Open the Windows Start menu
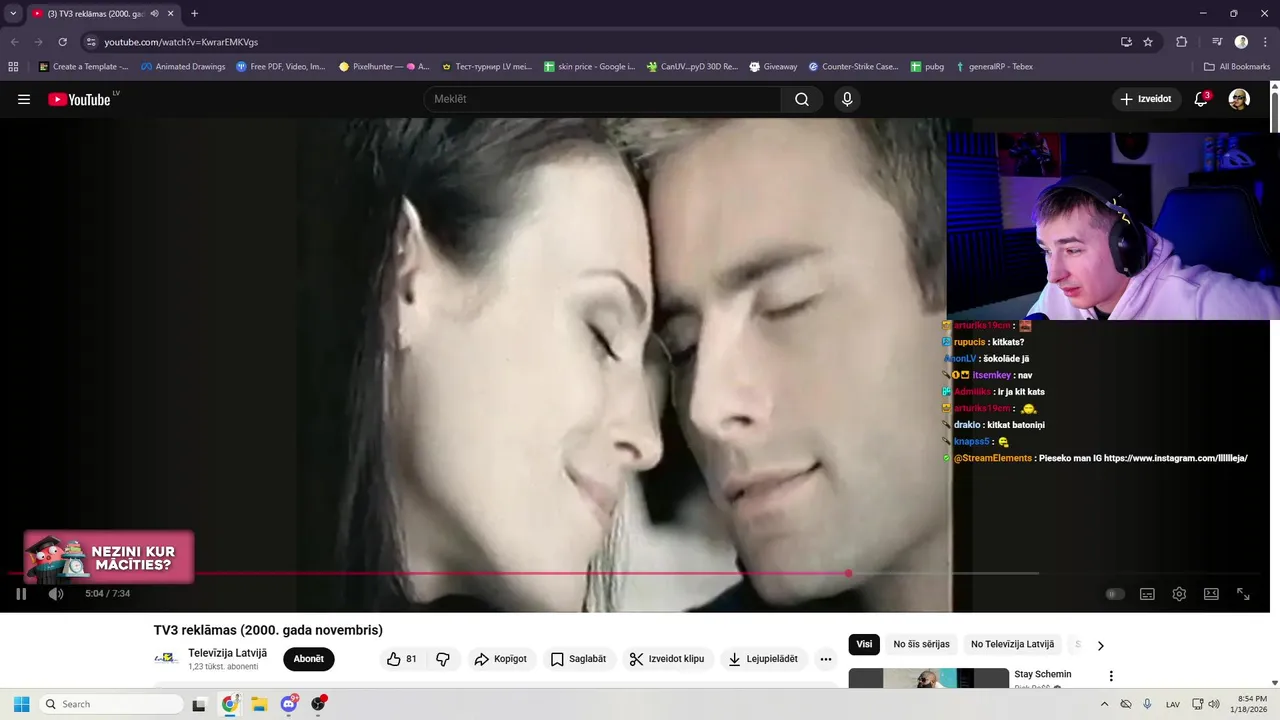Image resolution: width=1280 pixels, height=720 pixels. (x=21, y=704)
